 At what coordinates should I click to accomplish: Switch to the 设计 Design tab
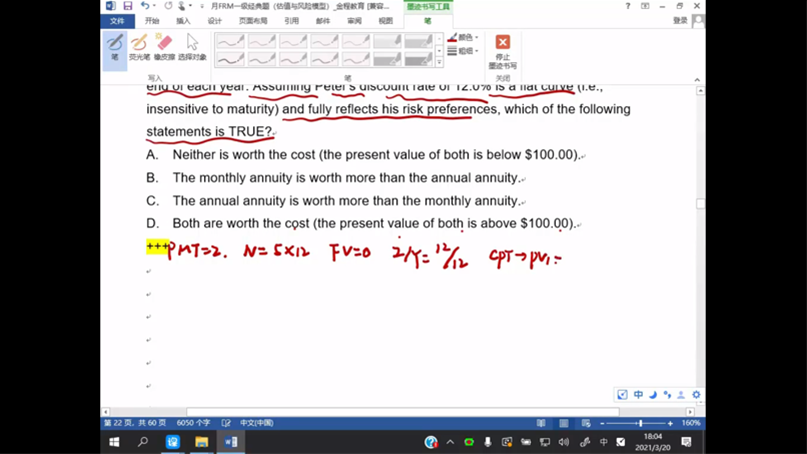215,21
